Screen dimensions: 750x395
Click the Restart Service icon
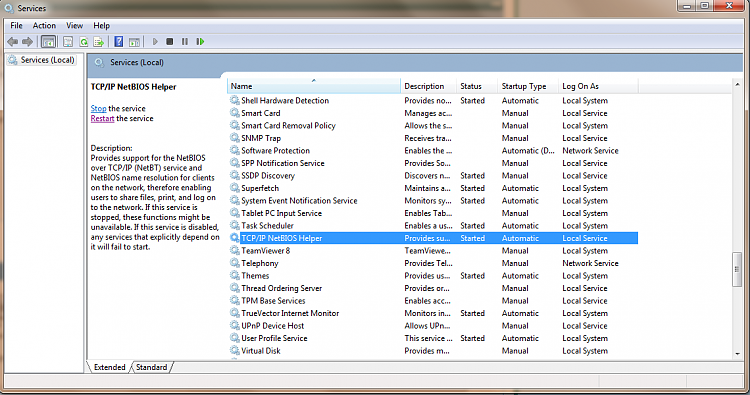point(200,42)
